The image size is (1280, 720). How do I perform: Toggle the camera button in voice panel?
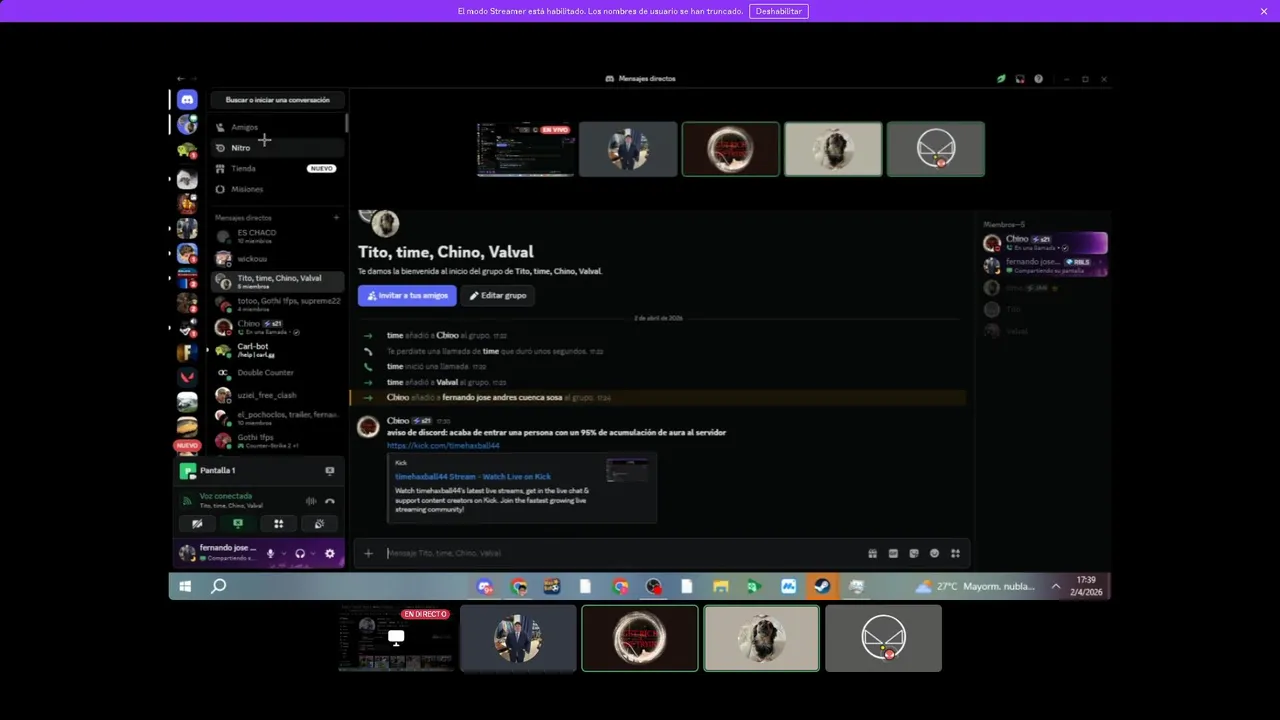point(197,523)
